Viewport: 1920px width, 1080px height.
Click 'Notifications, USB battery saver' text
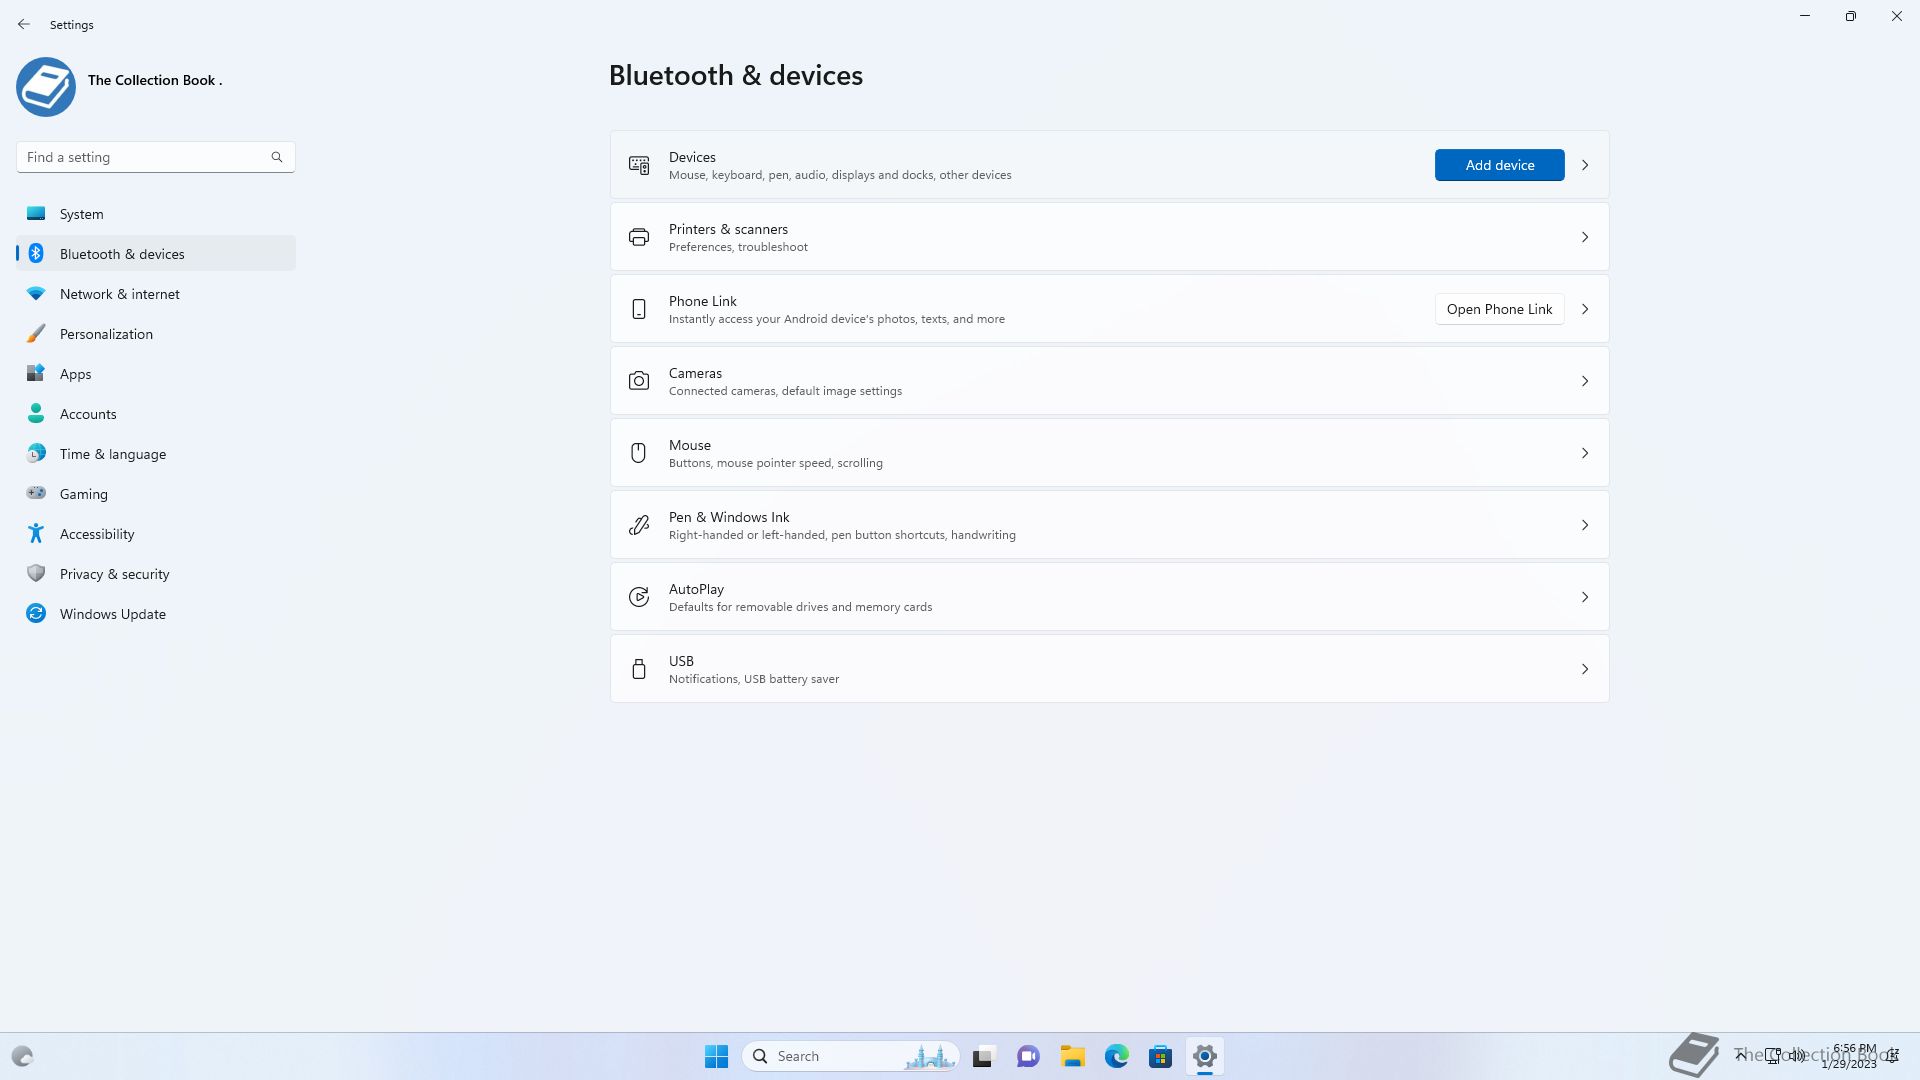pos(754,679)
